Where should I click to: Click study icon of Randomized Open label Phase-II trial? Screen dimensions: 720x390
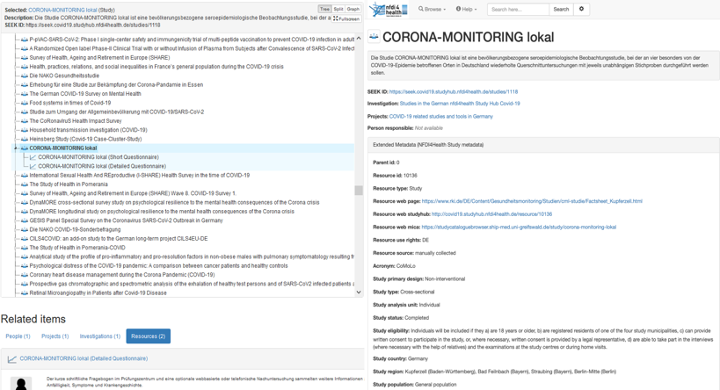(24, 49)
